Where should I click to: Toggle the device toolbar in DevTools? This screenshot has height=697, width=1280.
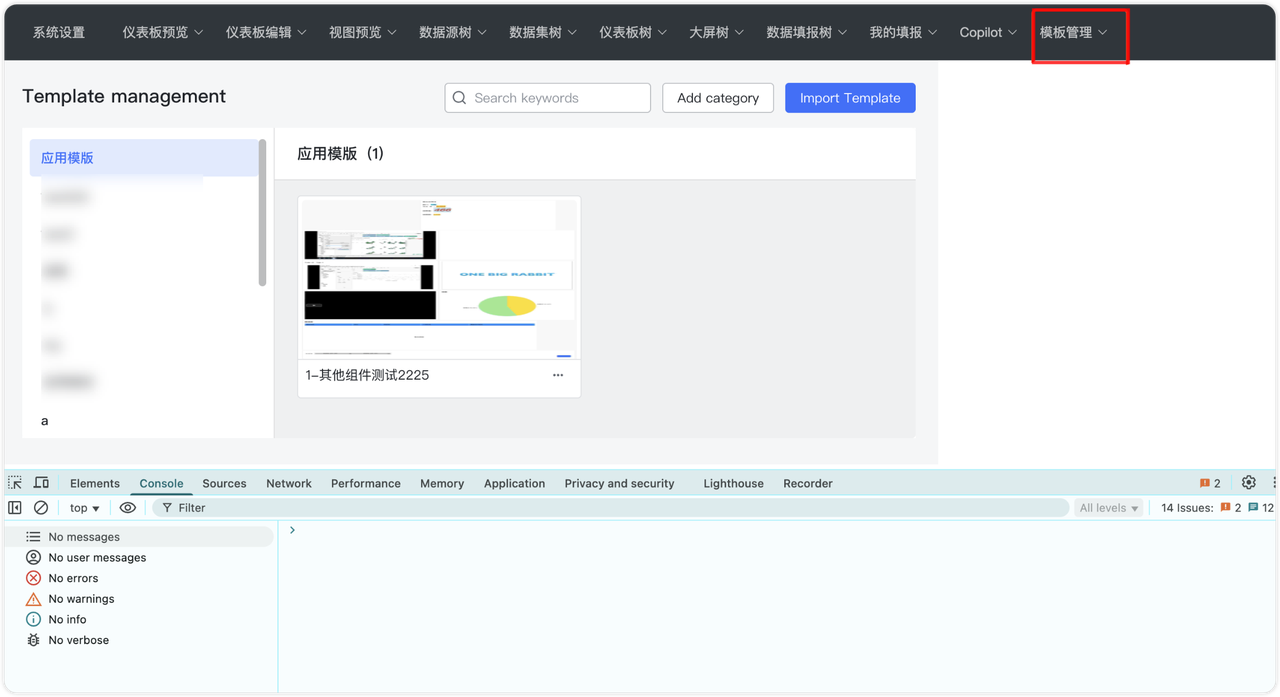click(x=40, y=482)
